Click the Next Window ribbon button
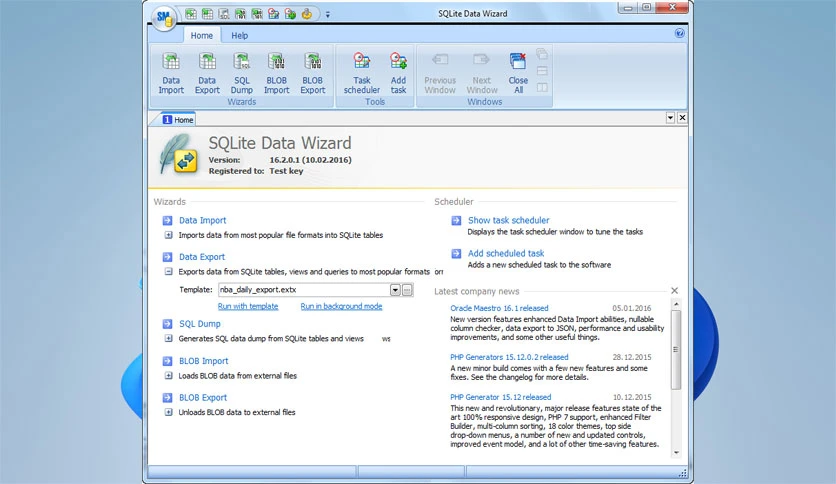Viewport: 836px width, 484px height. [x=481, y=74]
